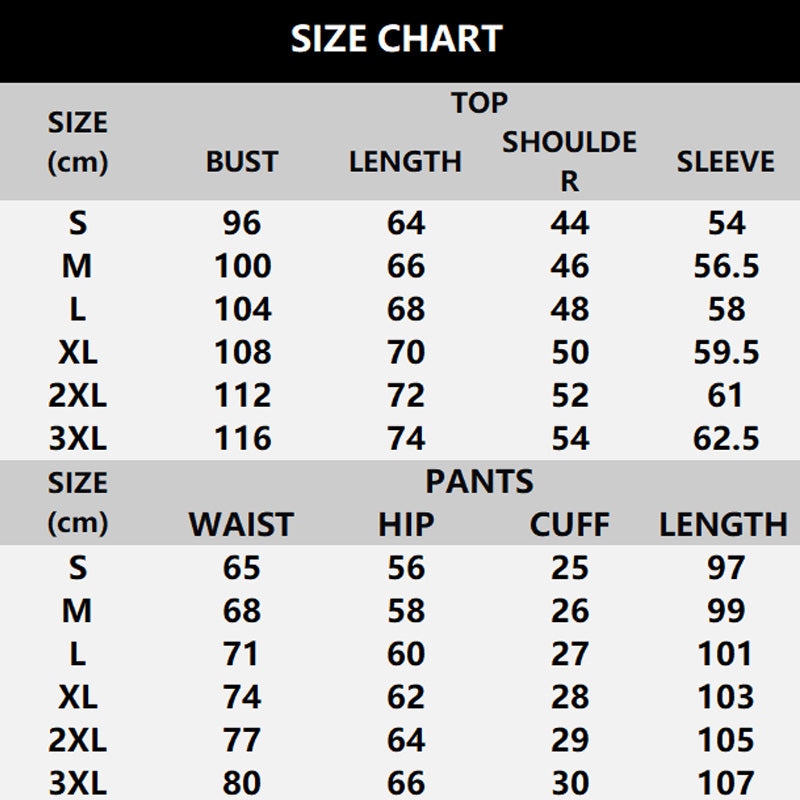
Task: Click waist value 74 for size XL
Action: (x=242, y=697)
